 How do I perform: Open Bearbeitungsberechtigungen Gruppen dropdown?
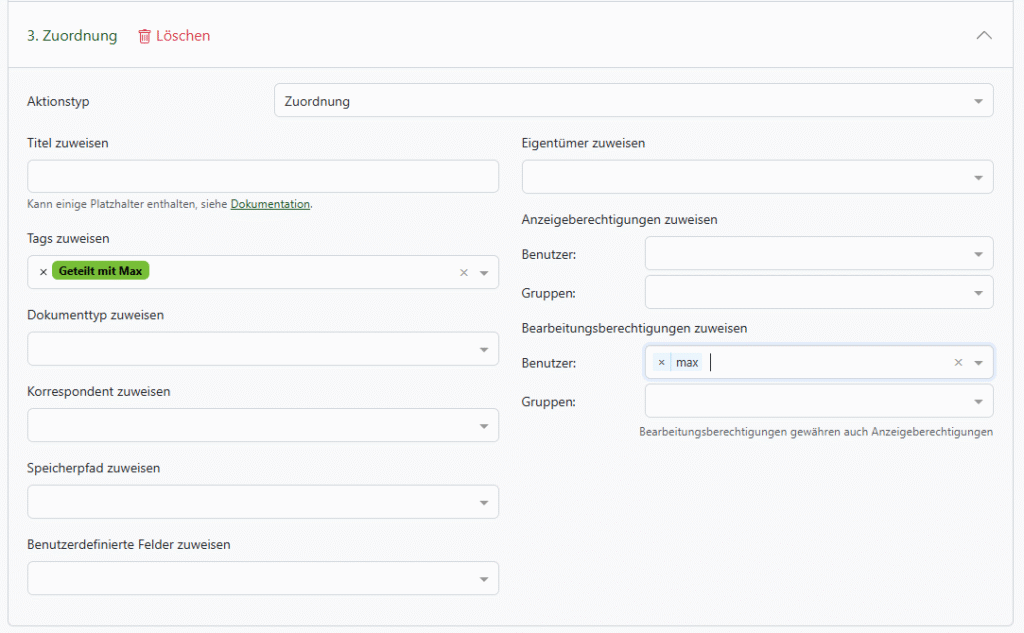click(x=818, y=401)
